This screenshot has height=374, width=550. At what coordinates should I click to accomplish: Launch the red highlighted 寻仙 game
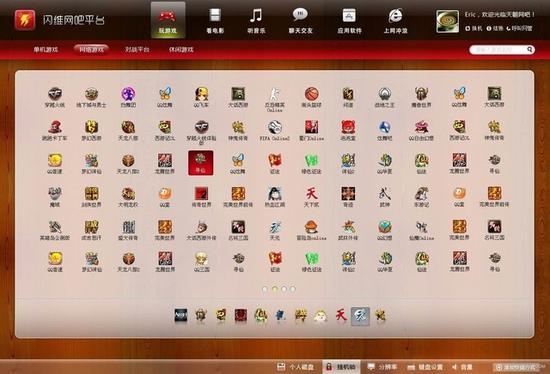coord(201,163)
